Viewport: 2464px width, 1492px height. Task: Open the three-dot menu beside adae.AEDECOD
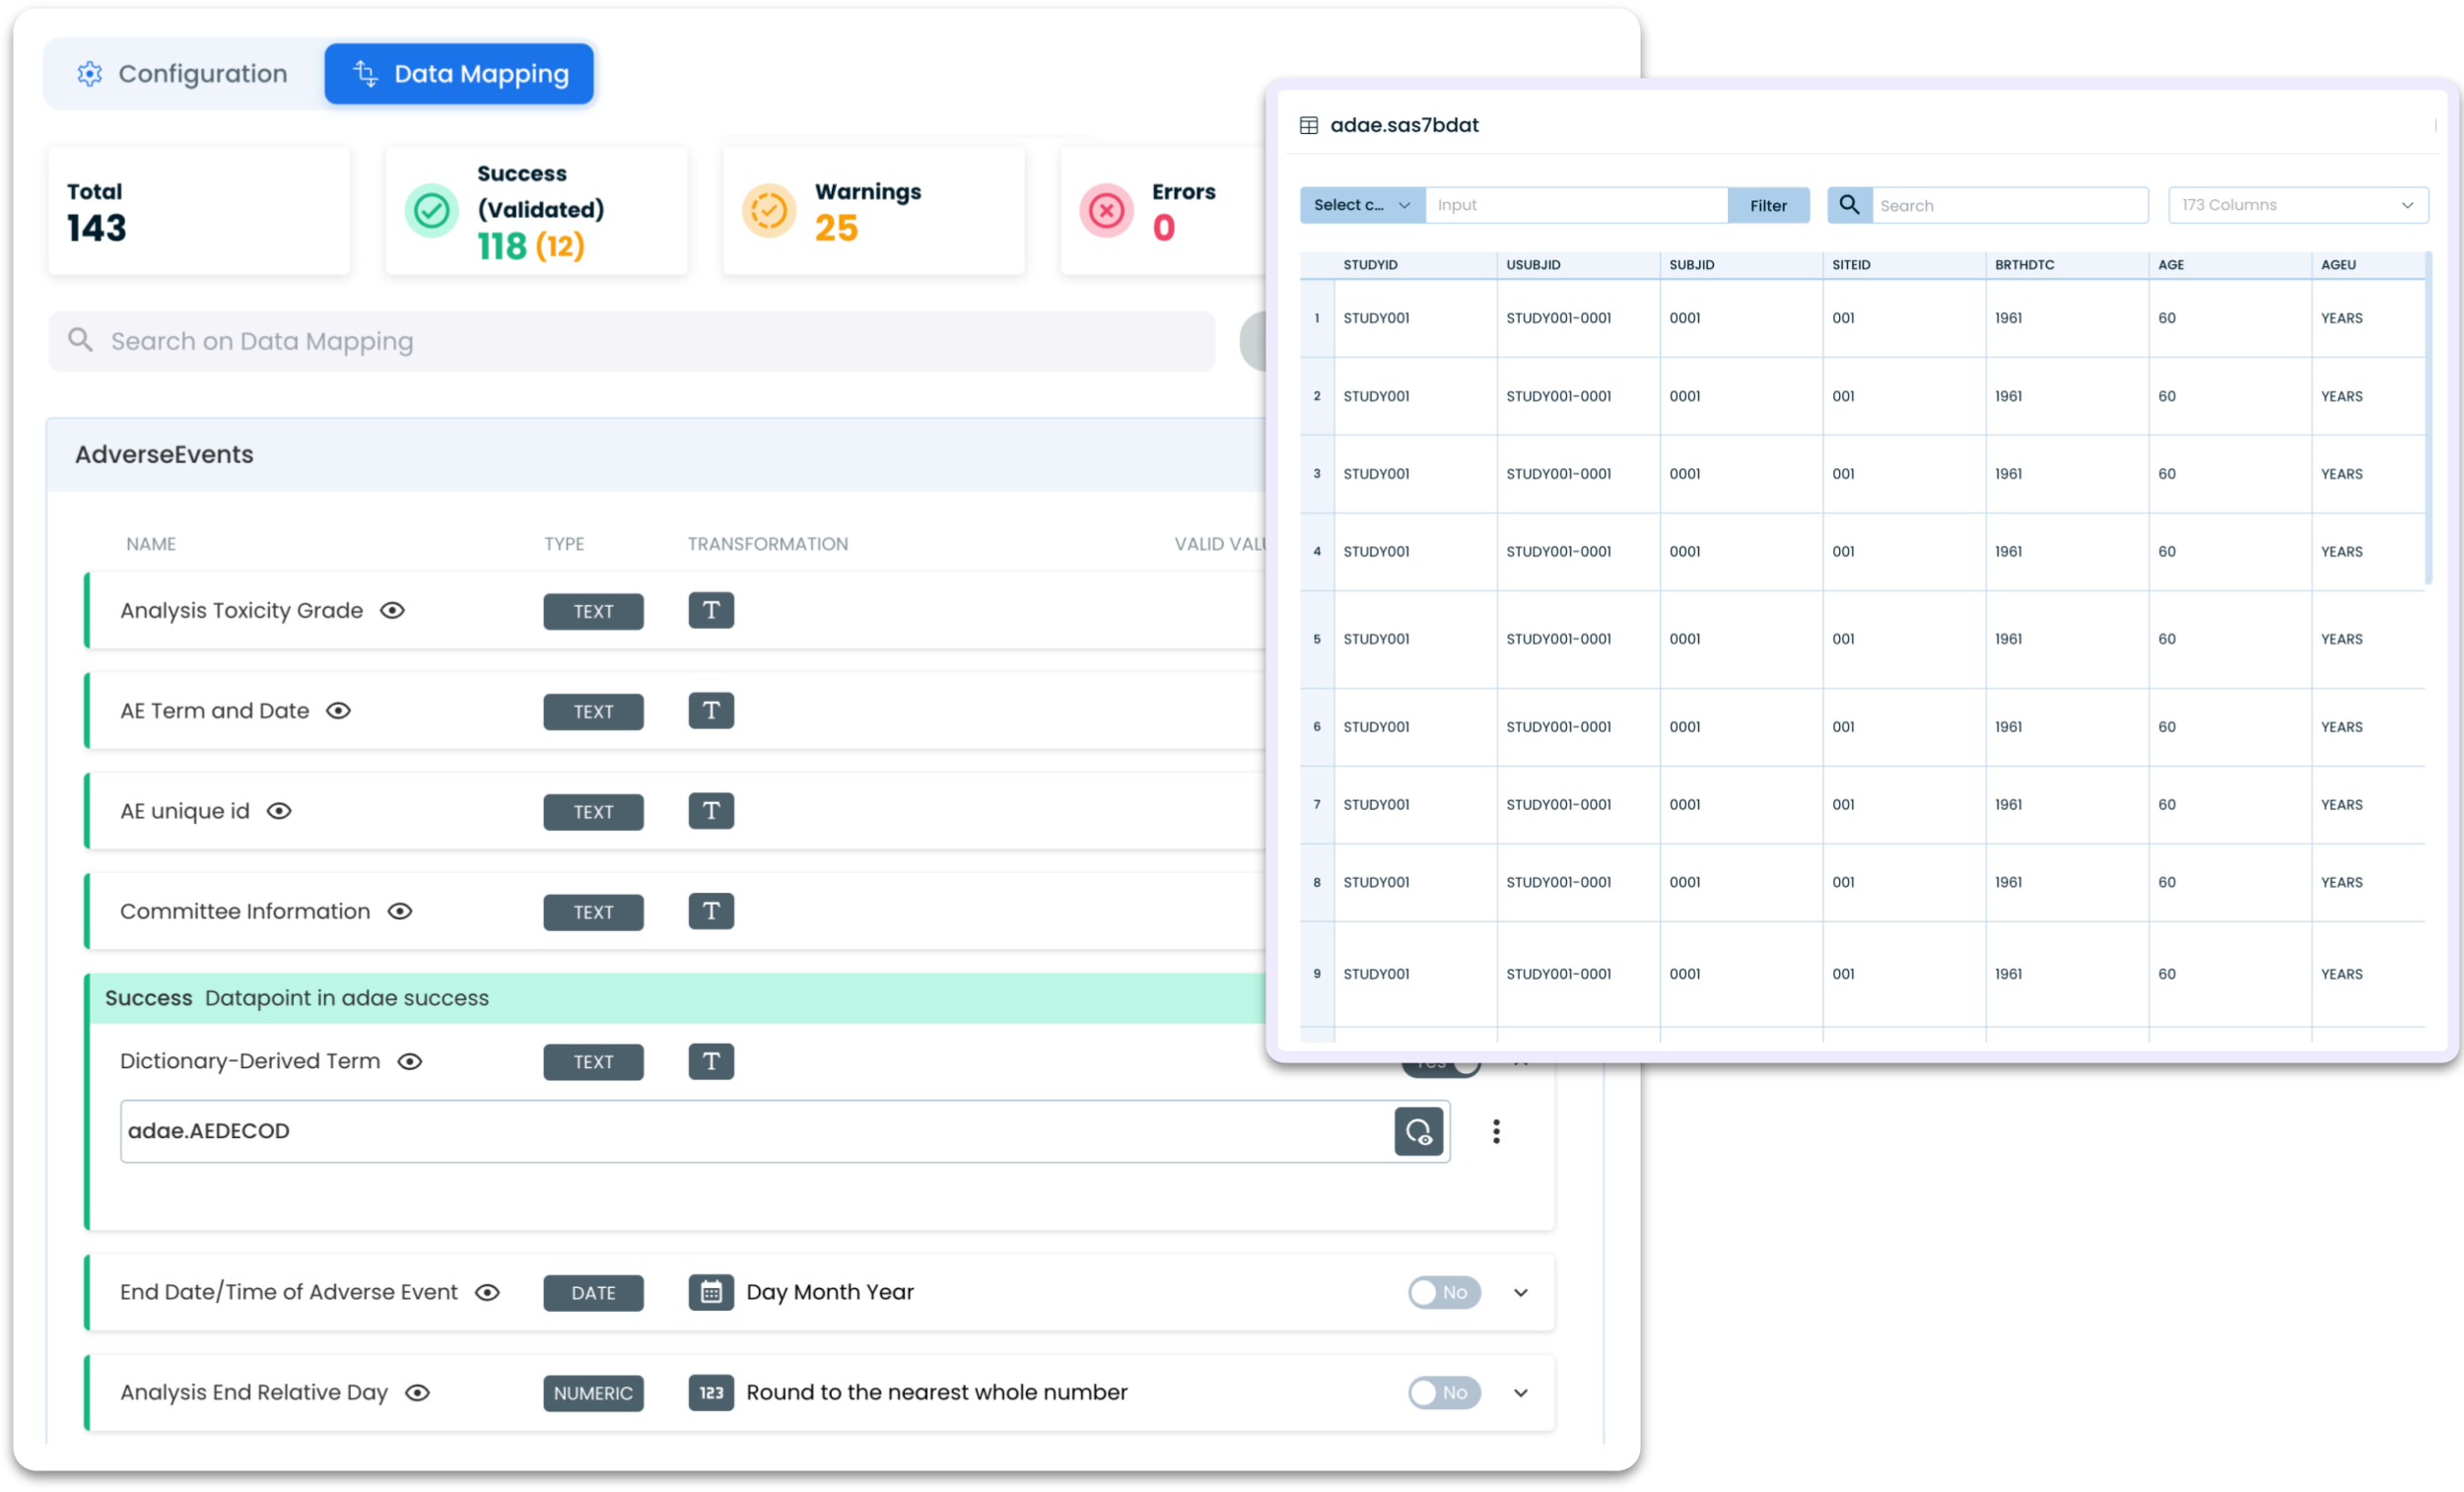1496,1131
